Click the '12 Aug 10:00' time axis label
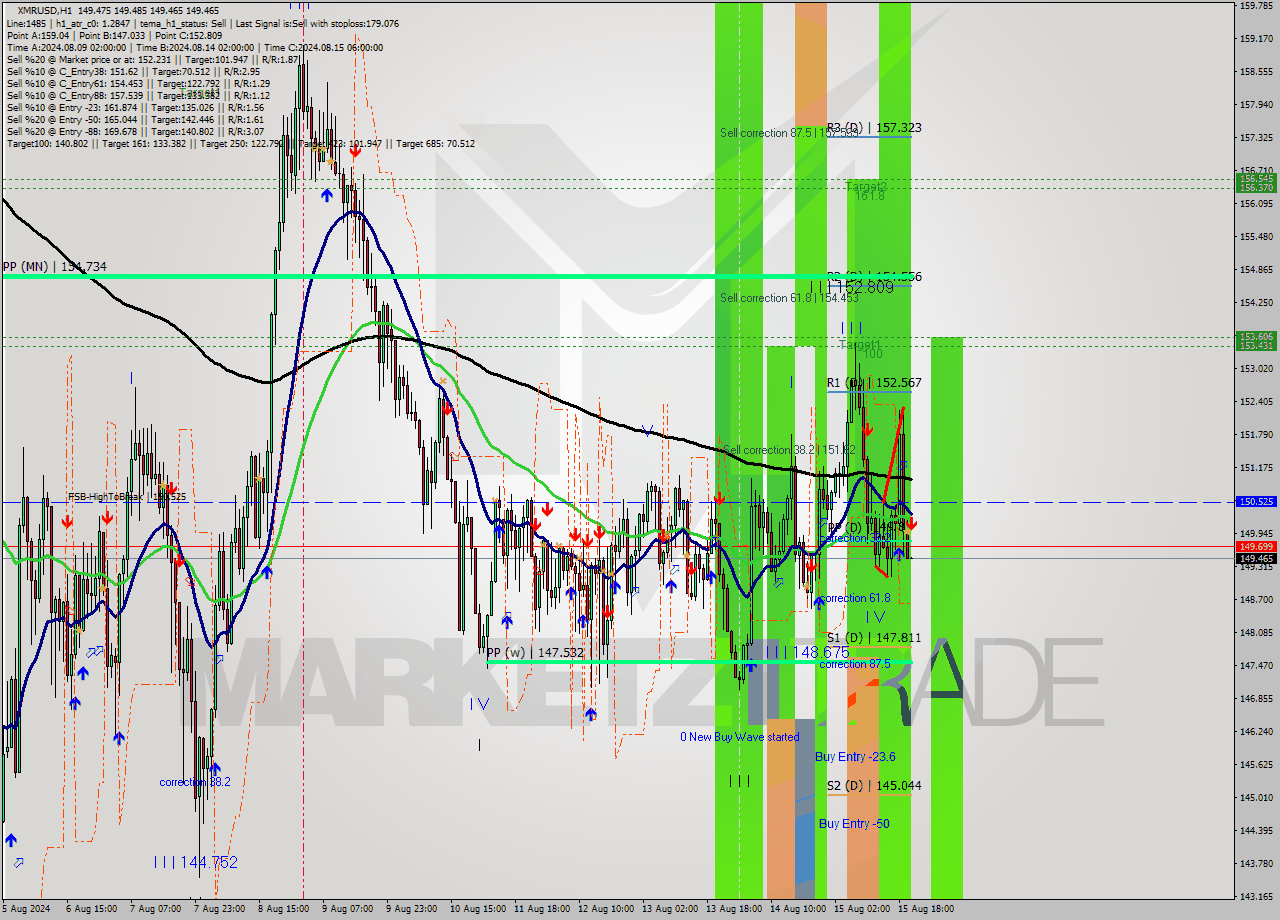Image resolution: width=1280 pixels, height=920 pixels. pos(605,910)
